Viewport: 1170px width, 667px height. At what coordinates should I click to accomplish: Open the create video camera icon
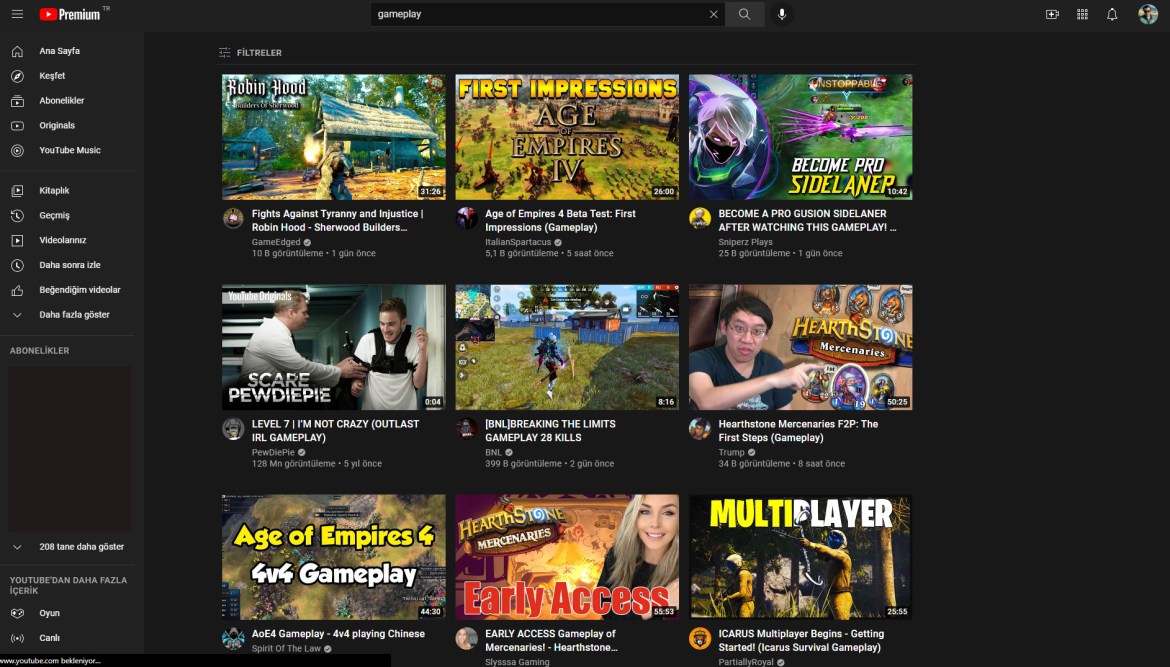click(1052, 14)
